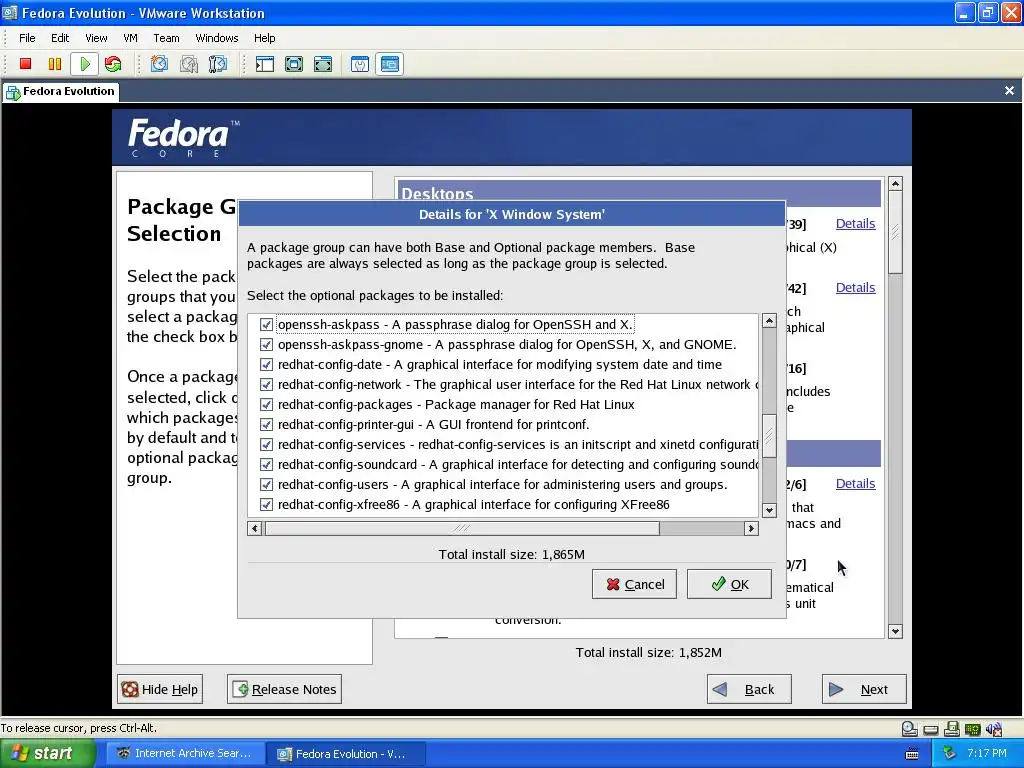This screenshot has width=1024, height=768.
Task: Click the Windows Start button
Action: 47,754
